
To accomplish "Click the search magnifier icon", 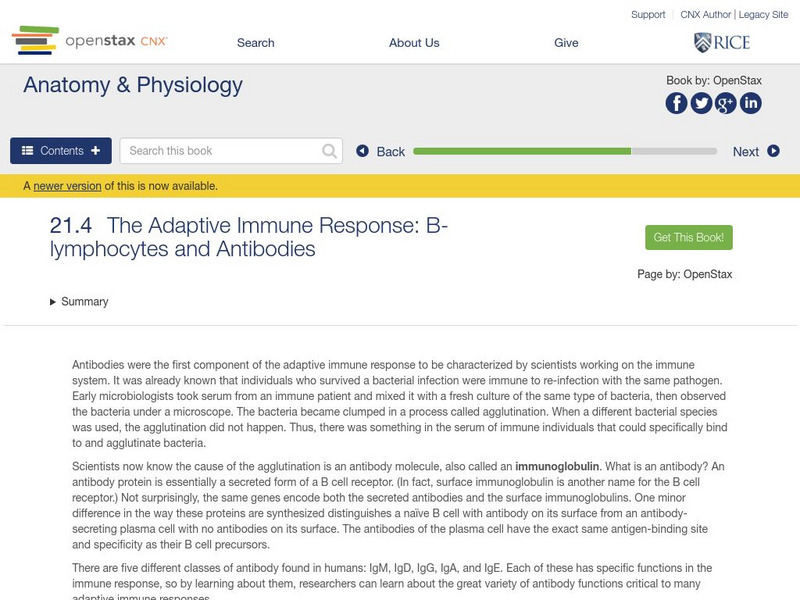I will pos(330,151).
